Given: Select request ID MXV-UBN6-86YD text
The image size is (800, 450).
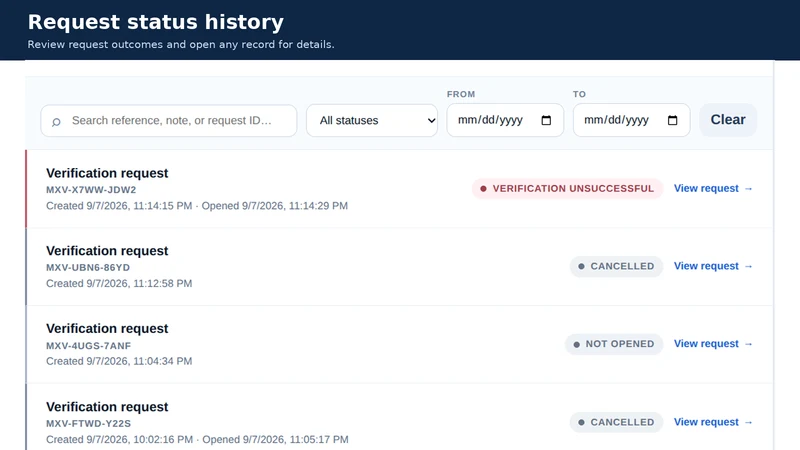Looking at the screenshot, I should (x=88, y=267).
